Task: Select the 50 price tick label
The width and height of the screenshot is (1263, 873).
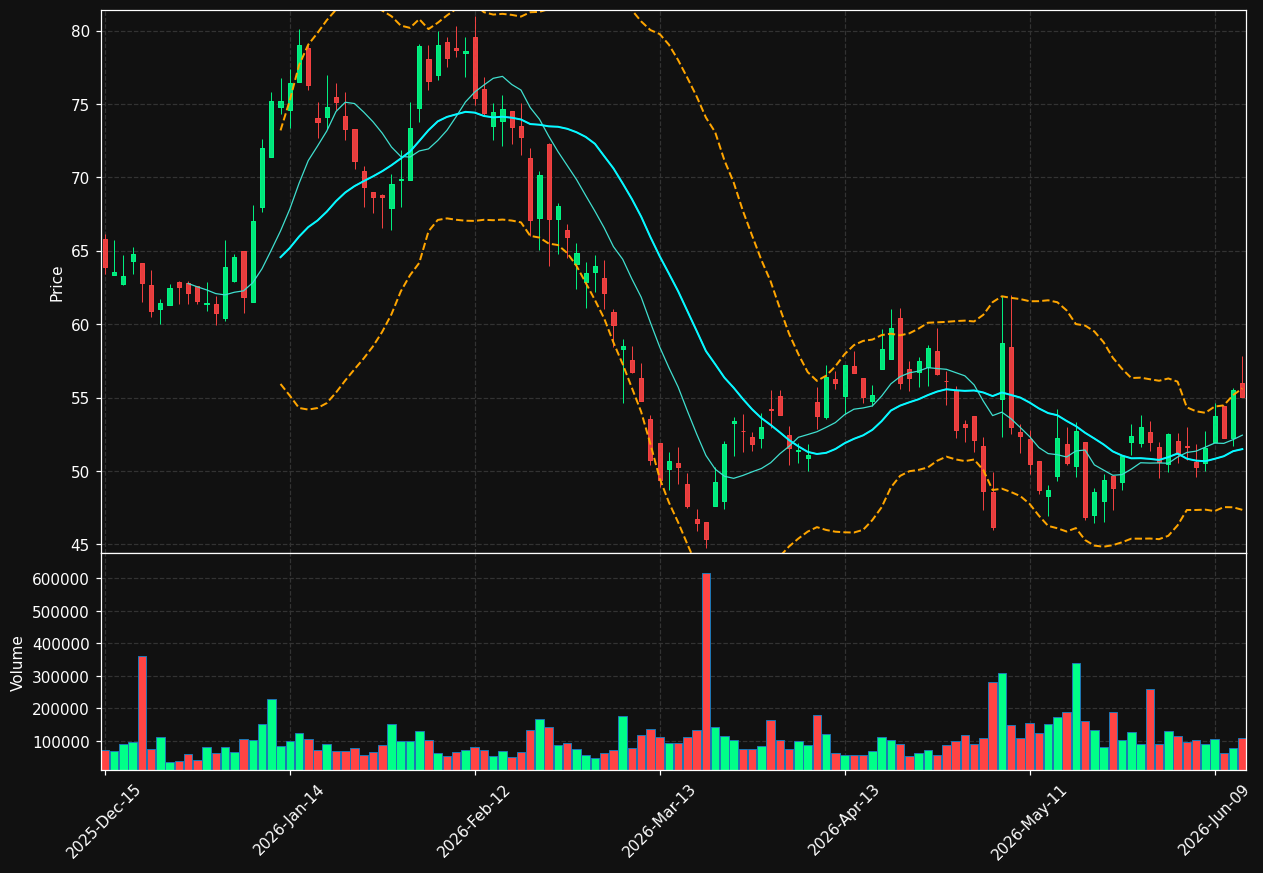Action: click(x=80, y=472)
